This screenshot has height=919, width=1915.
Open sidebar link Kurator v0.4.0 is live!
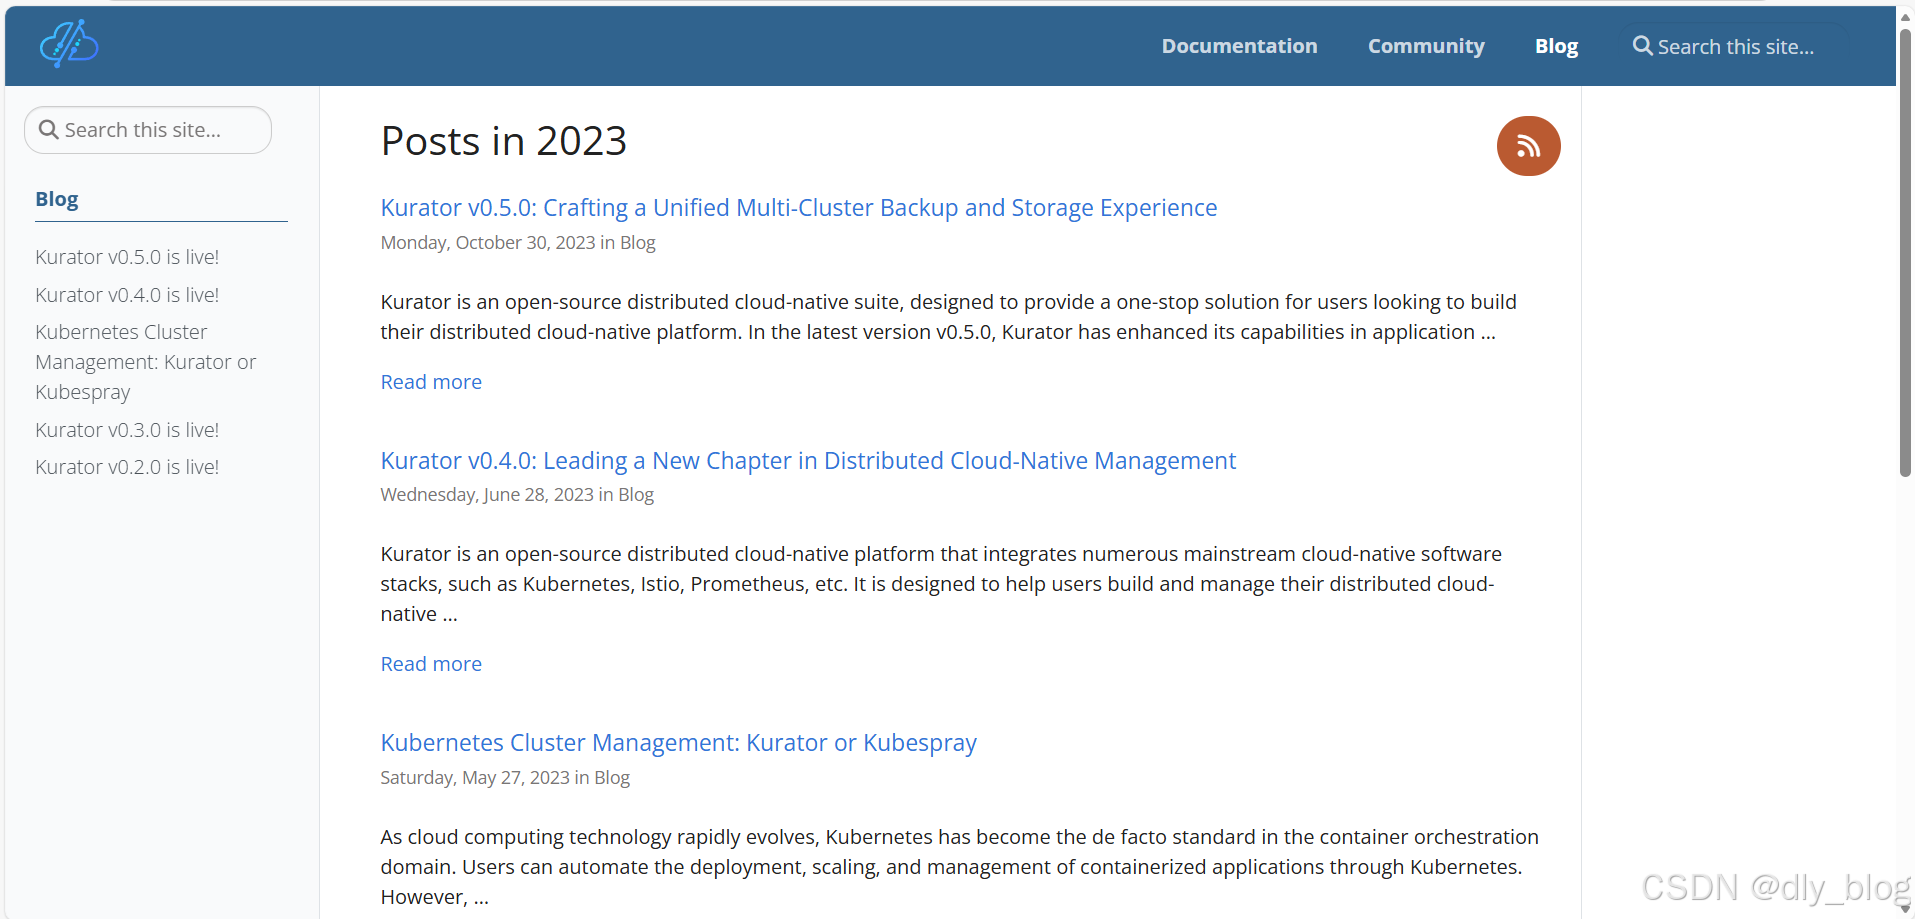pos(127,295)
